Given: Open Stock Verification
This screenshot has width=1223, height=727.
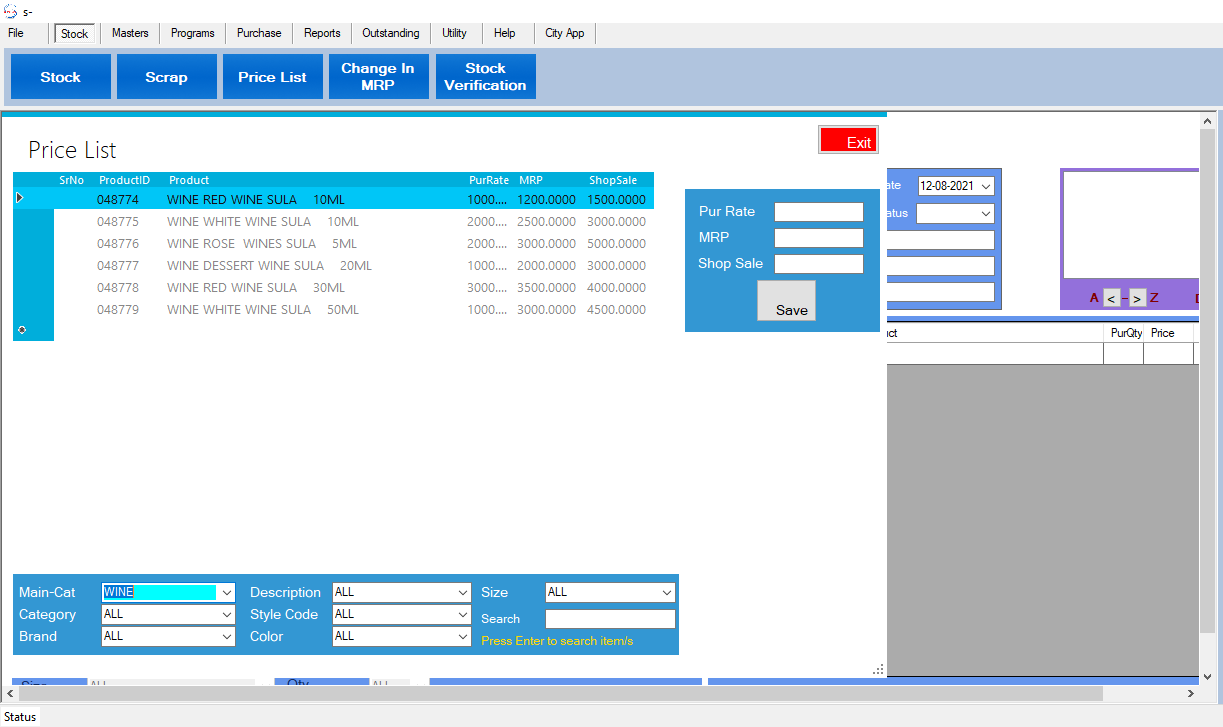Looking at the screenshot, I should point(485,77).
